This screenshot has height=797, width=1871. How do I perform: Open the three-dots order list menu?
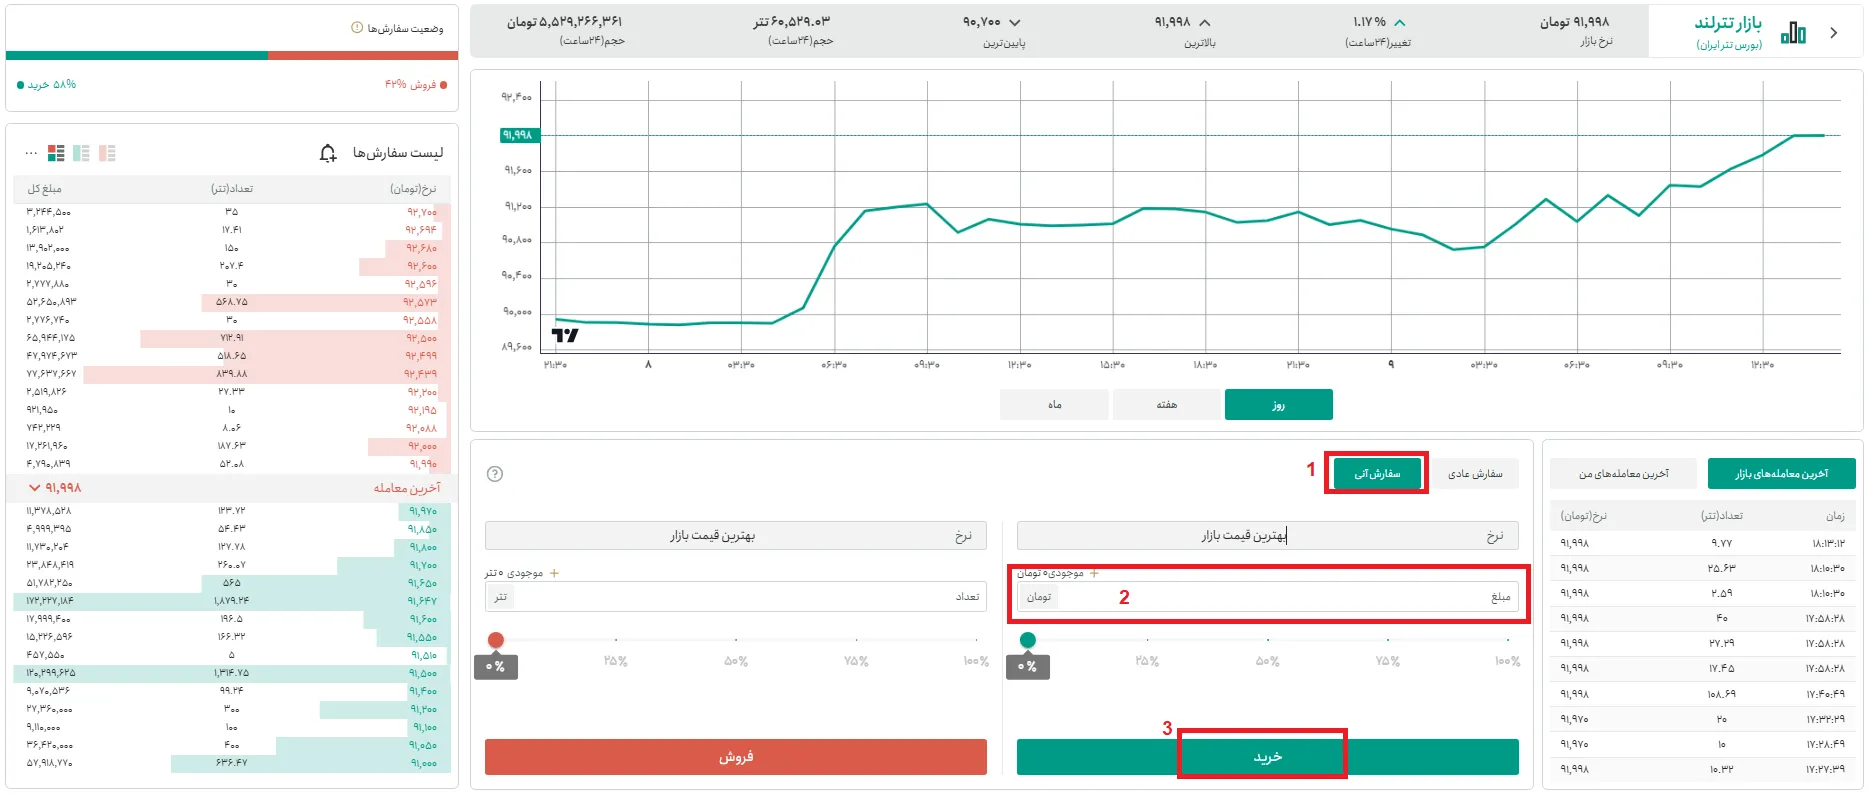coord(31,153)
